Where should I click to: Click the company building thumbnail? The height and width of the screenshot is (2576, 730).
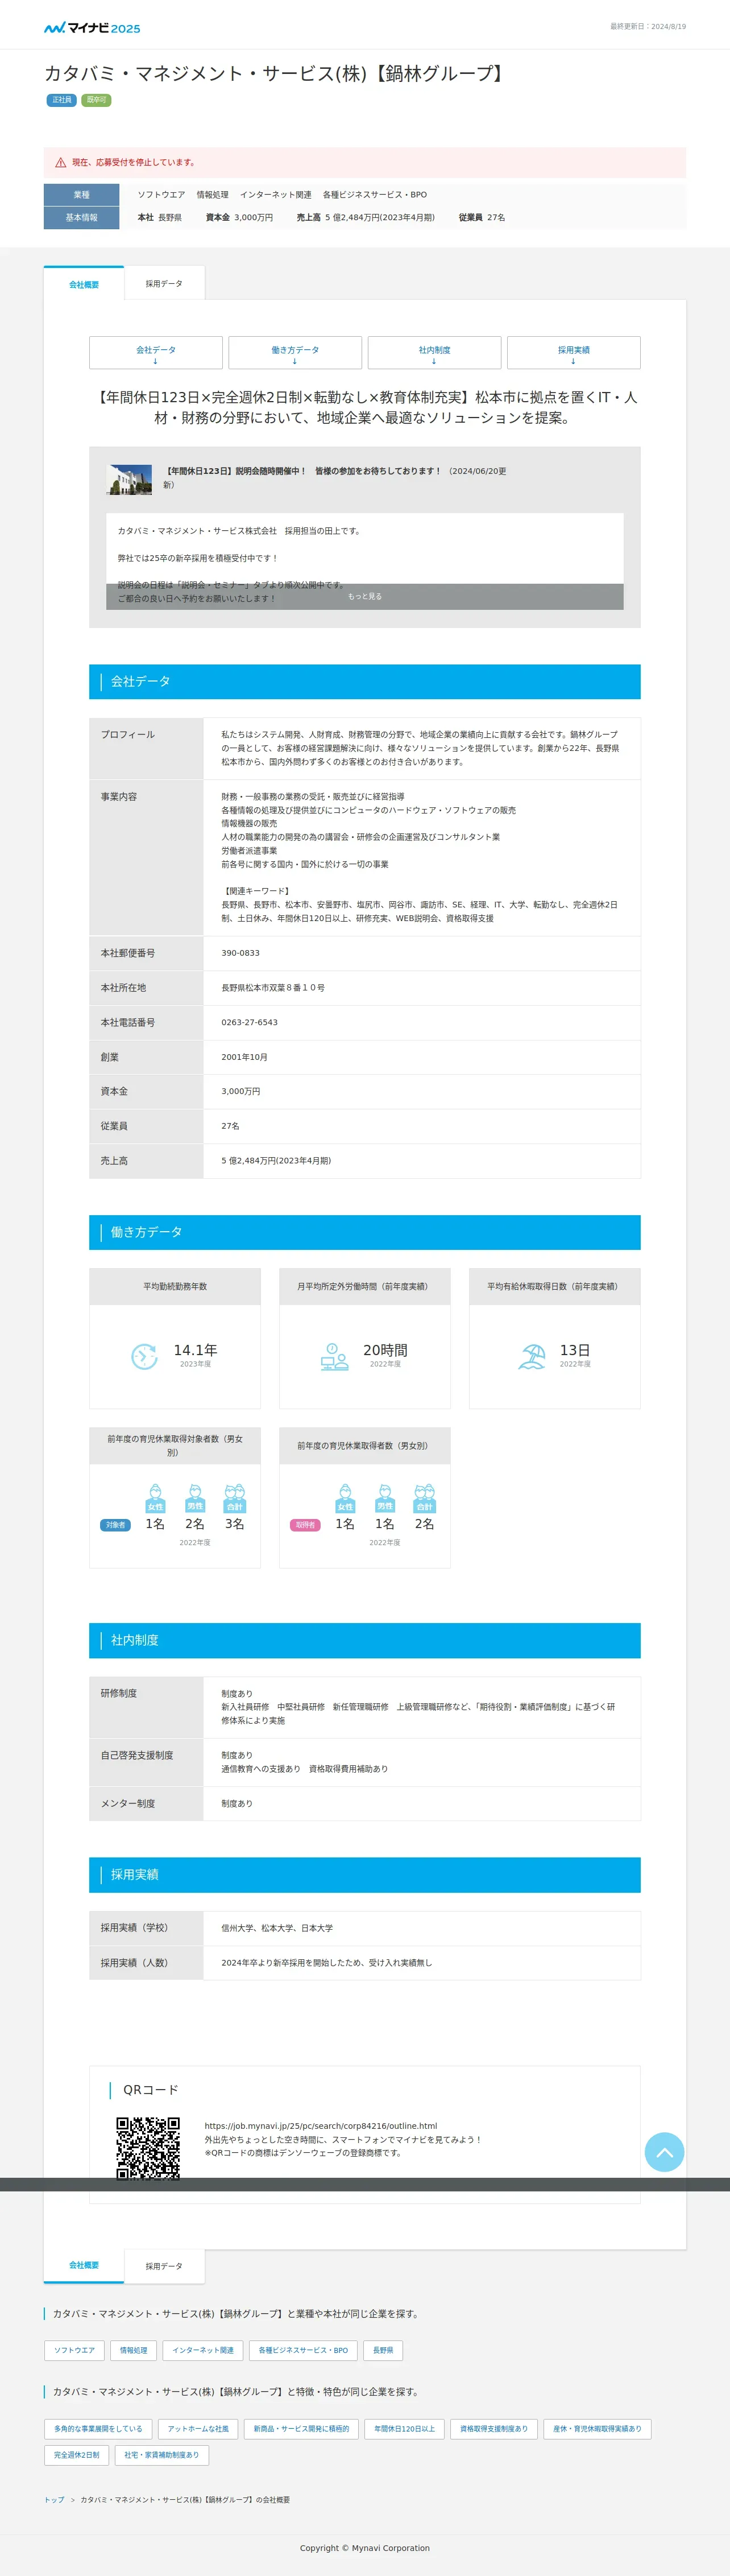(129, 479)
